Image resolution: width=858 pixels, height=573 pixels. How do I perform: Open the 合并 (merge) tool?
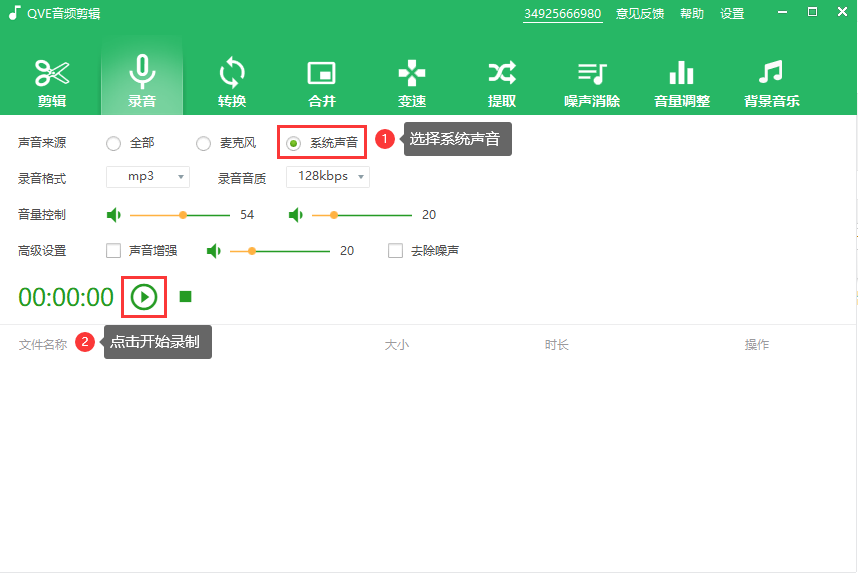click(321, 80)
